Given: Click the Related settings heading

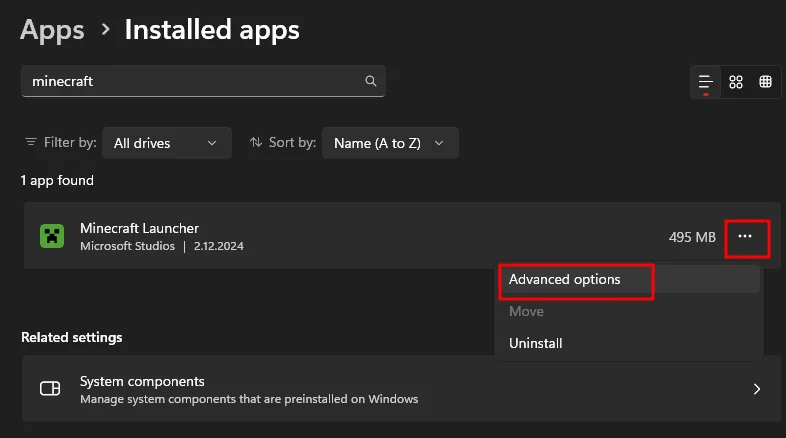Looking at the screenshot, I should pyautogui.click(x=72, y=337).
